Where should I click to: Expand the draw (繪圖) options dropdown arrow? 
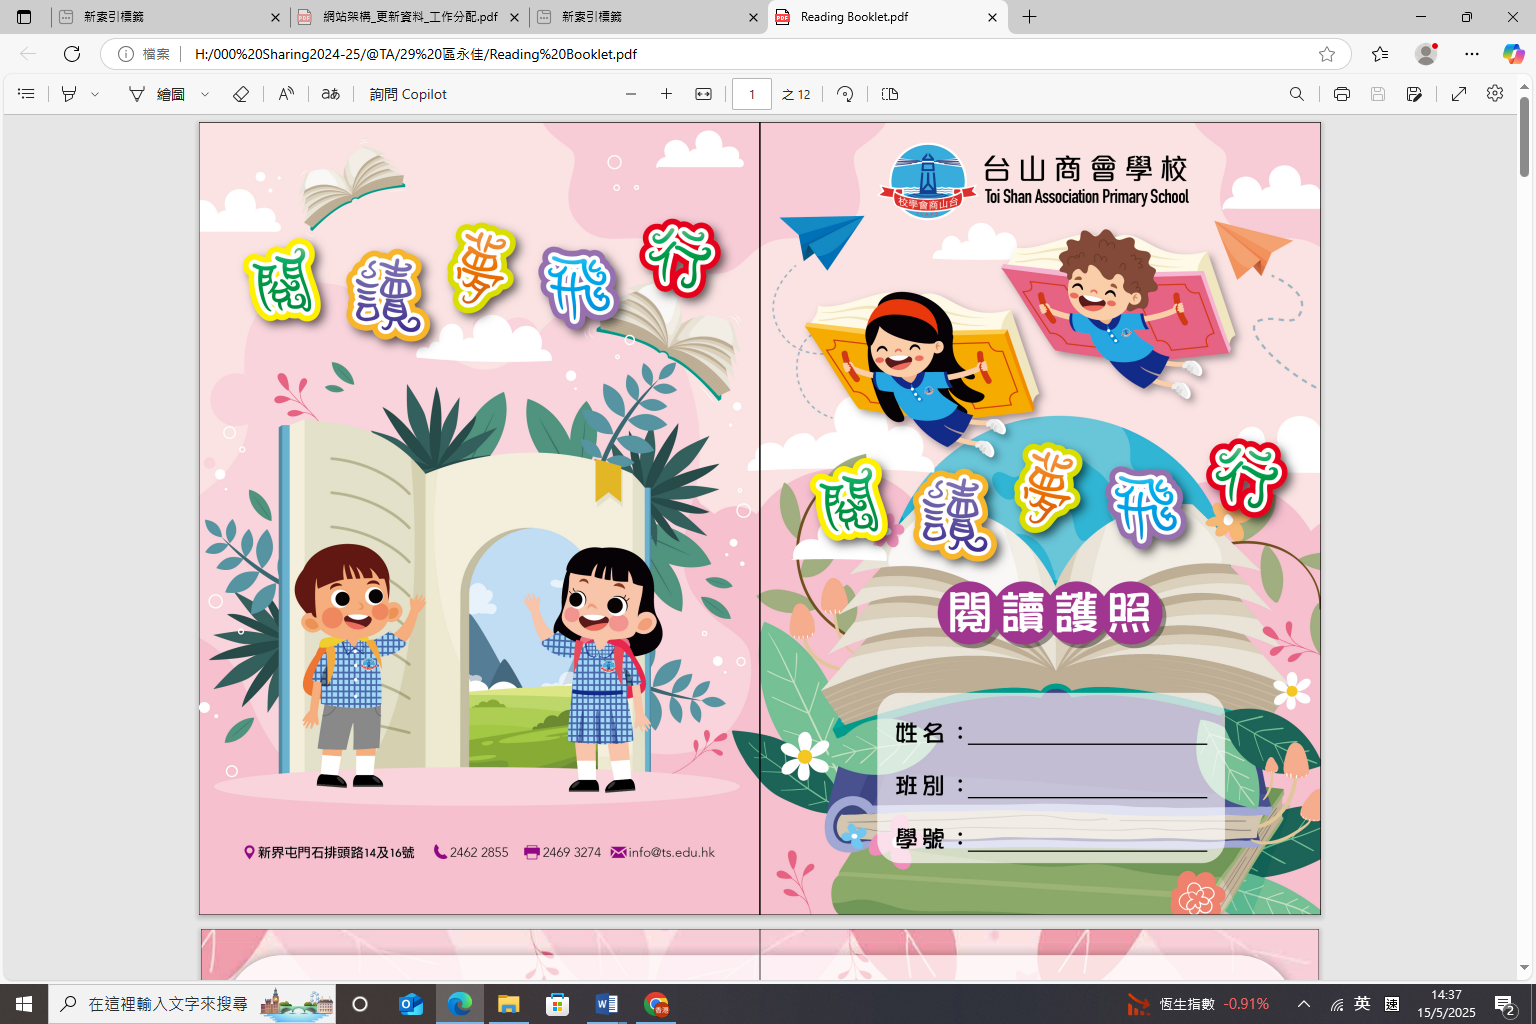click(x=205, y=94)
